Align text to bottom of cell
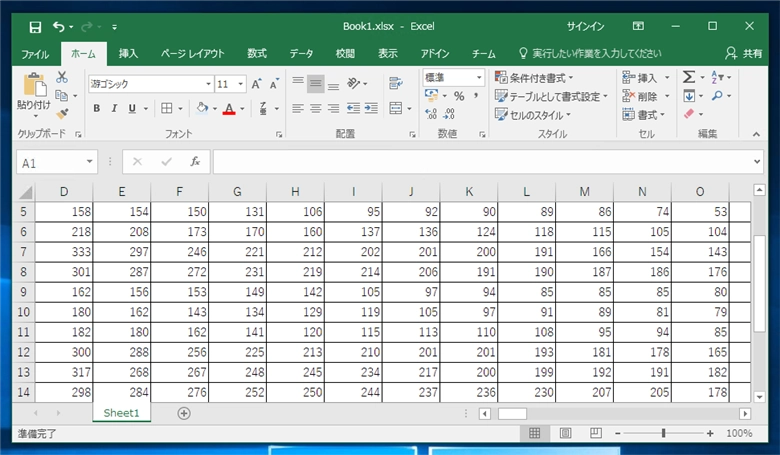780x455 pixels. [x=333, y=84]
